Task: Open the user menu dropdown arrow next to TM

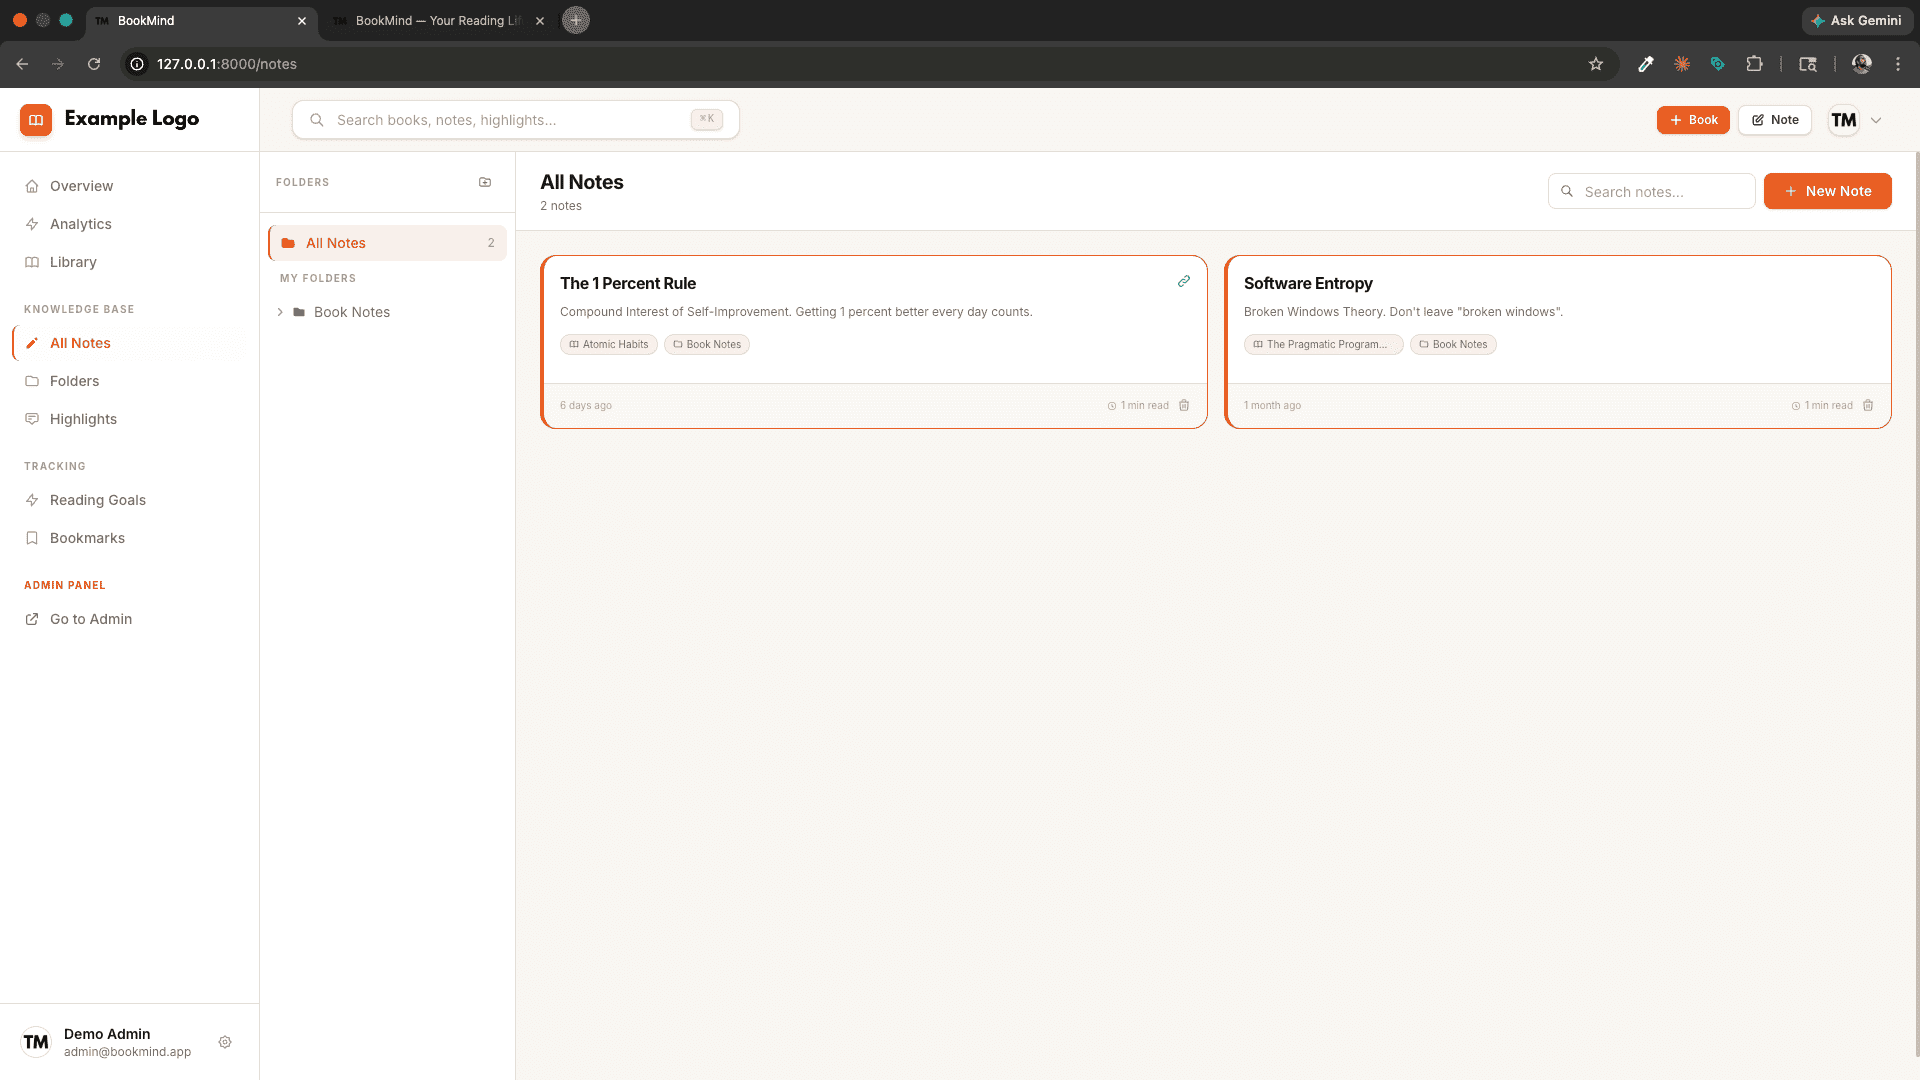Action: 1876,120
